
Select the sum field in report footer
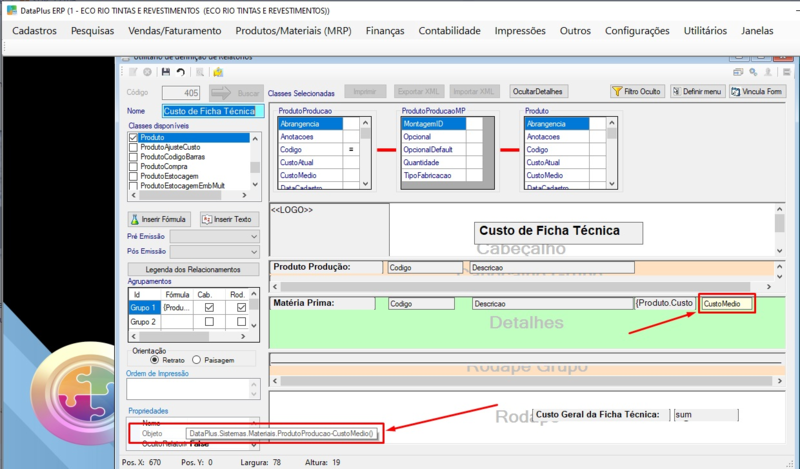[x=706, y=414]
